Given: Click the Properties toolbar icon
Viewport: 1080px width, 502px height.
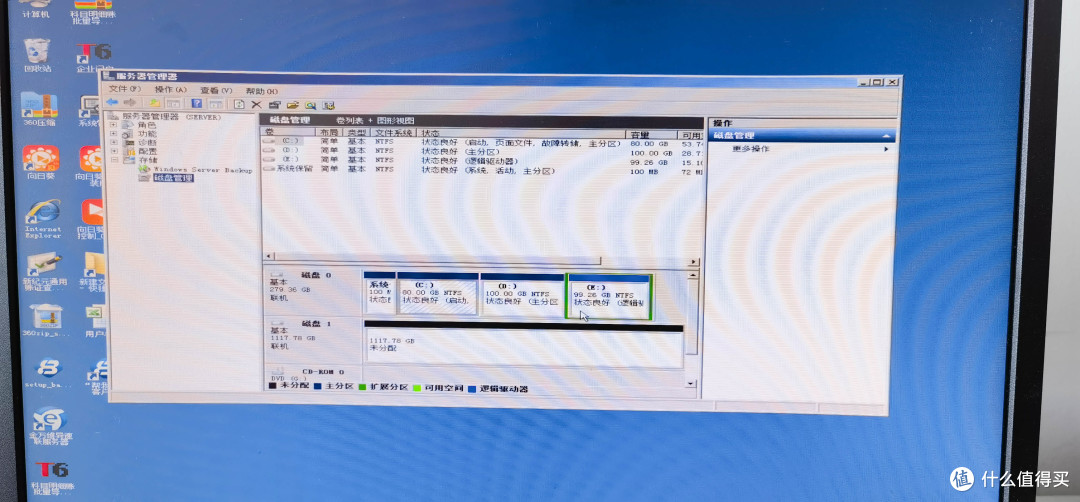Looking at the screenshot, I should point(275,105).
